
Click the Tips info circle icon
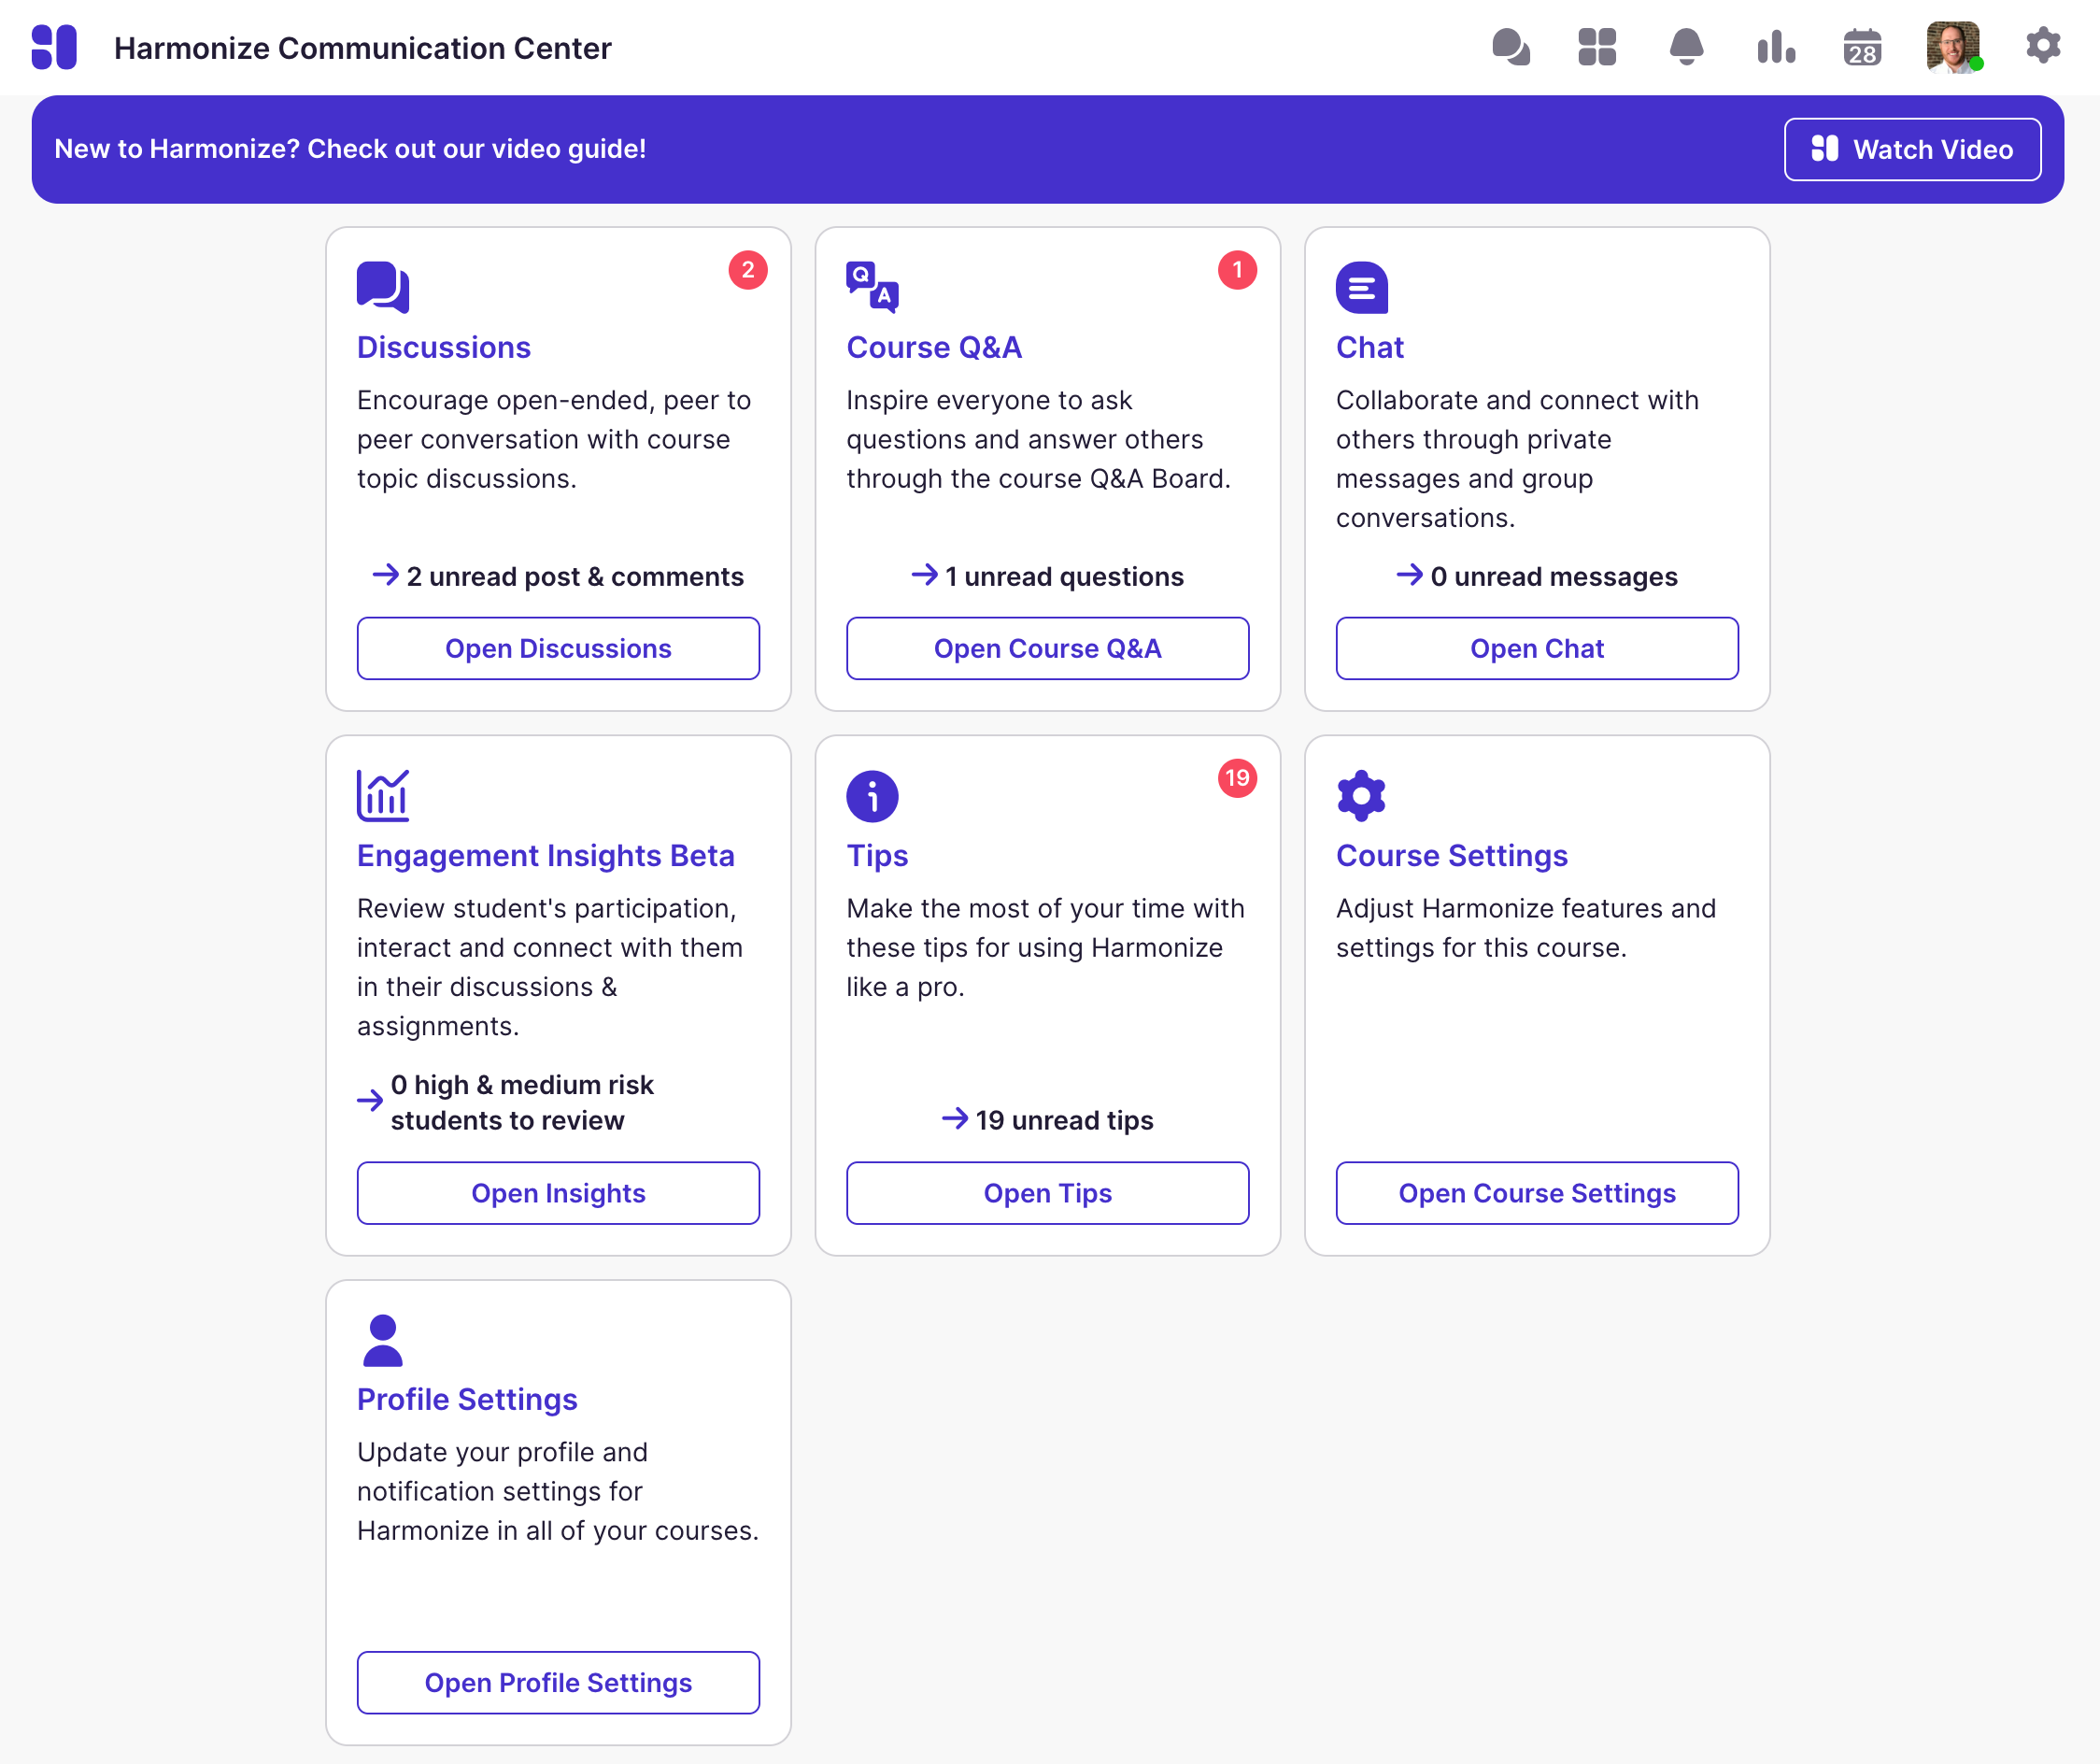pos(872,796)
